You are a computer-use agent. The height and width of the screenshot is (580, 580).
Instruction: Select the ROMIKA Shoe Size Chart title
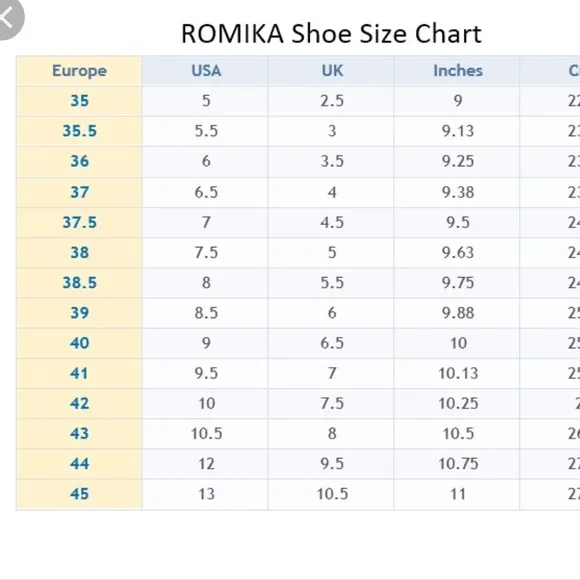pos(331,34)
